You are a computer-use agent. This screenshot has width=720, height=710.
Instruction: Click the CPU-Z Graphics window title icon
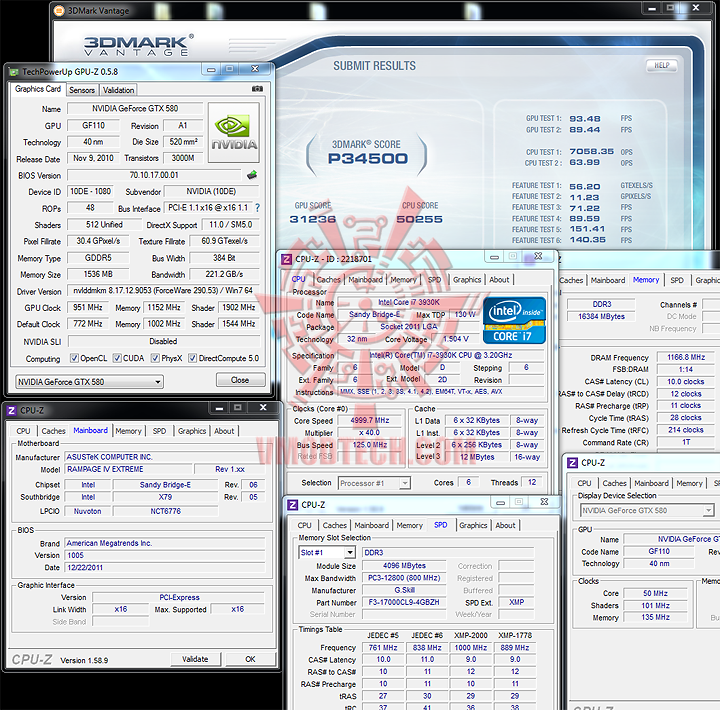coord(572,462)
